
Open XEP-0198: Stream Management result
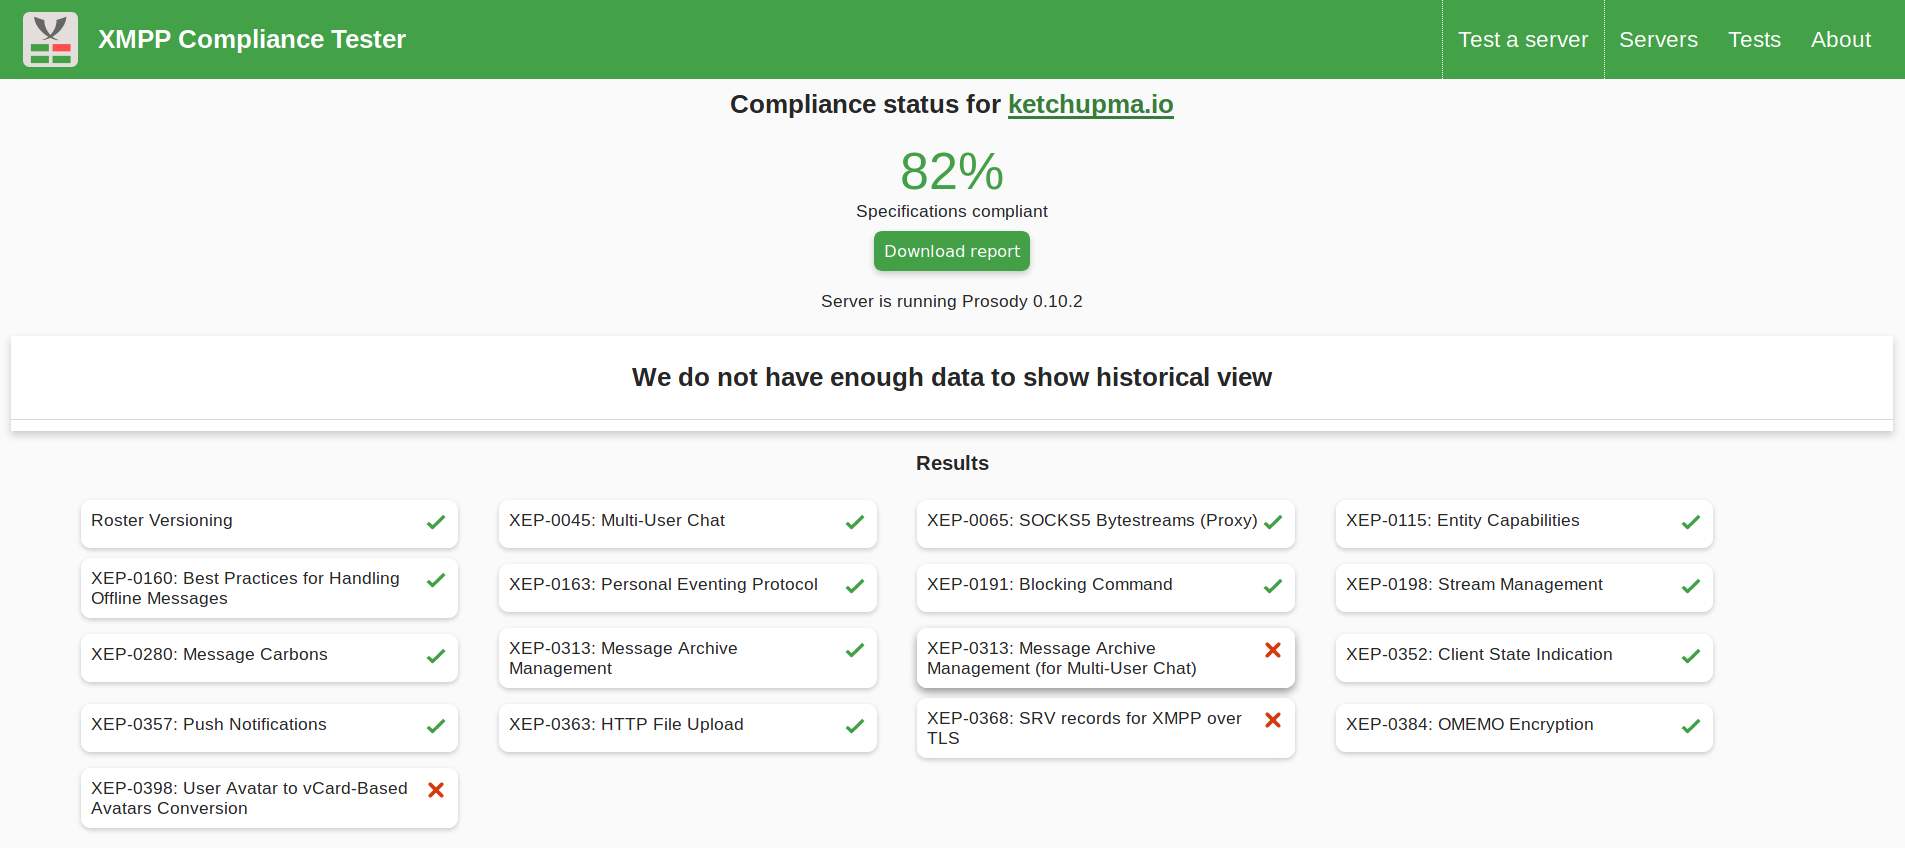pyautogui.click(x=1524, y=588)
